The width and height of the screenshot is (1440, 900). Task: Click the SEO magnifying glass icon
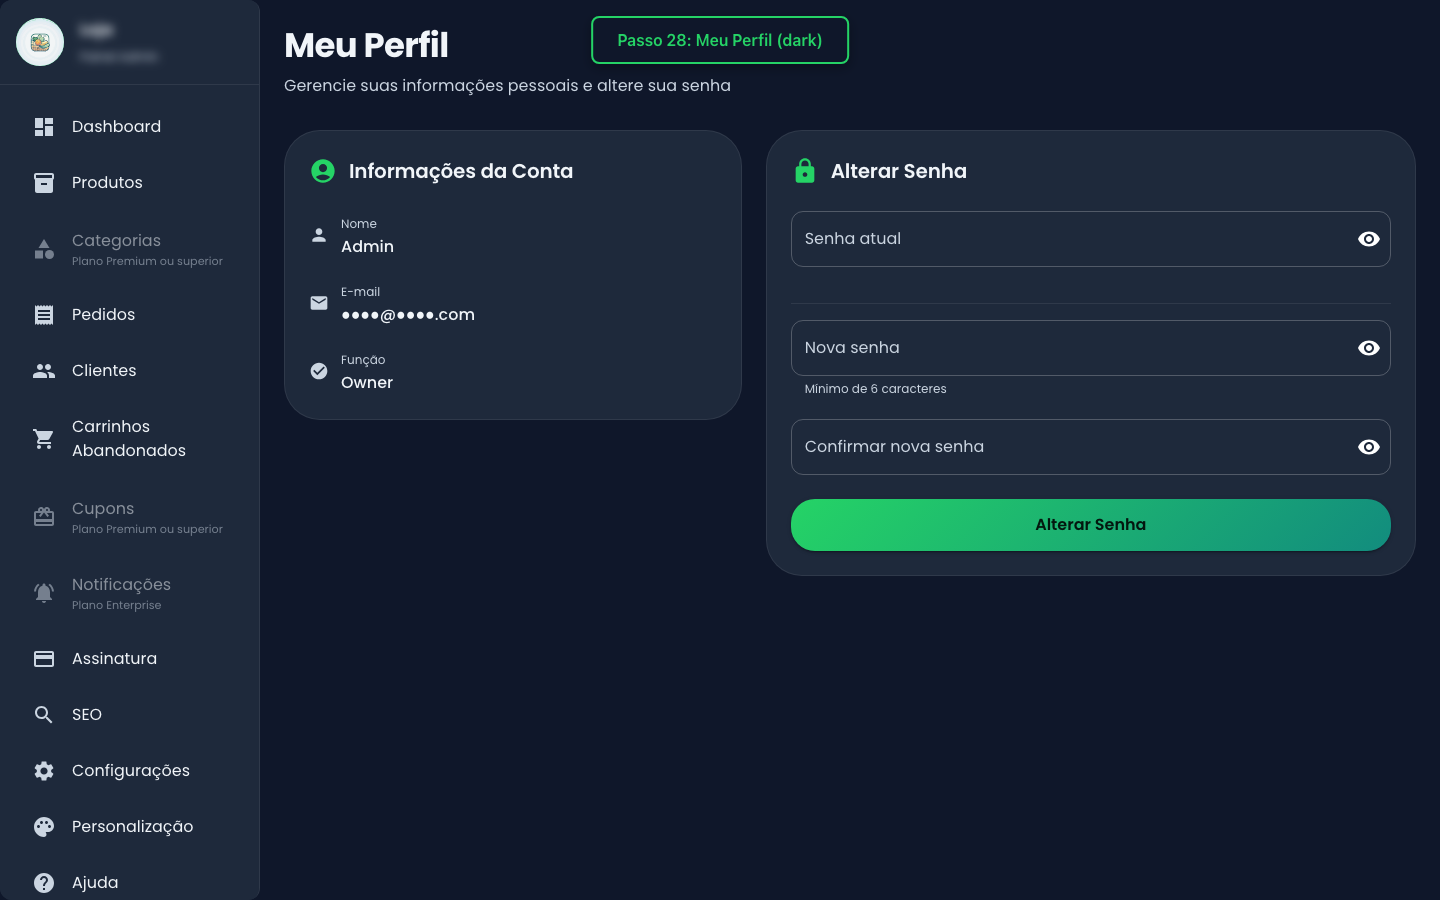[44, 714]
